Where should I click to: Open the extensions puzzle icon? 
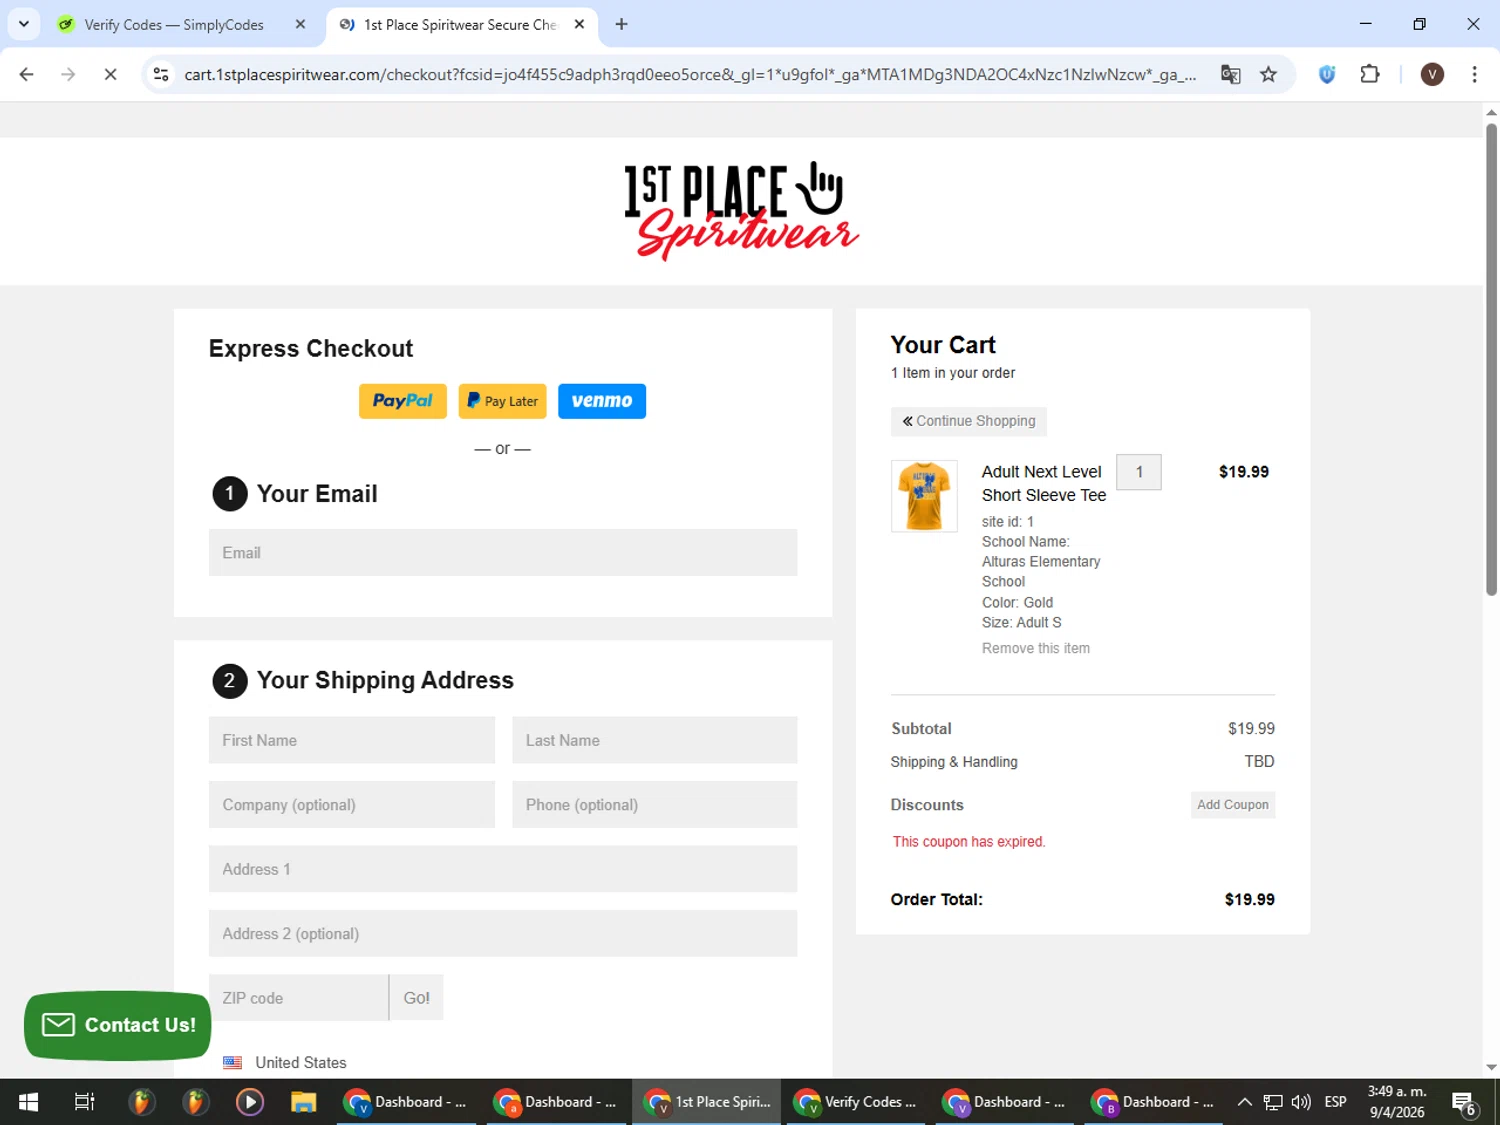(1370, 74)
